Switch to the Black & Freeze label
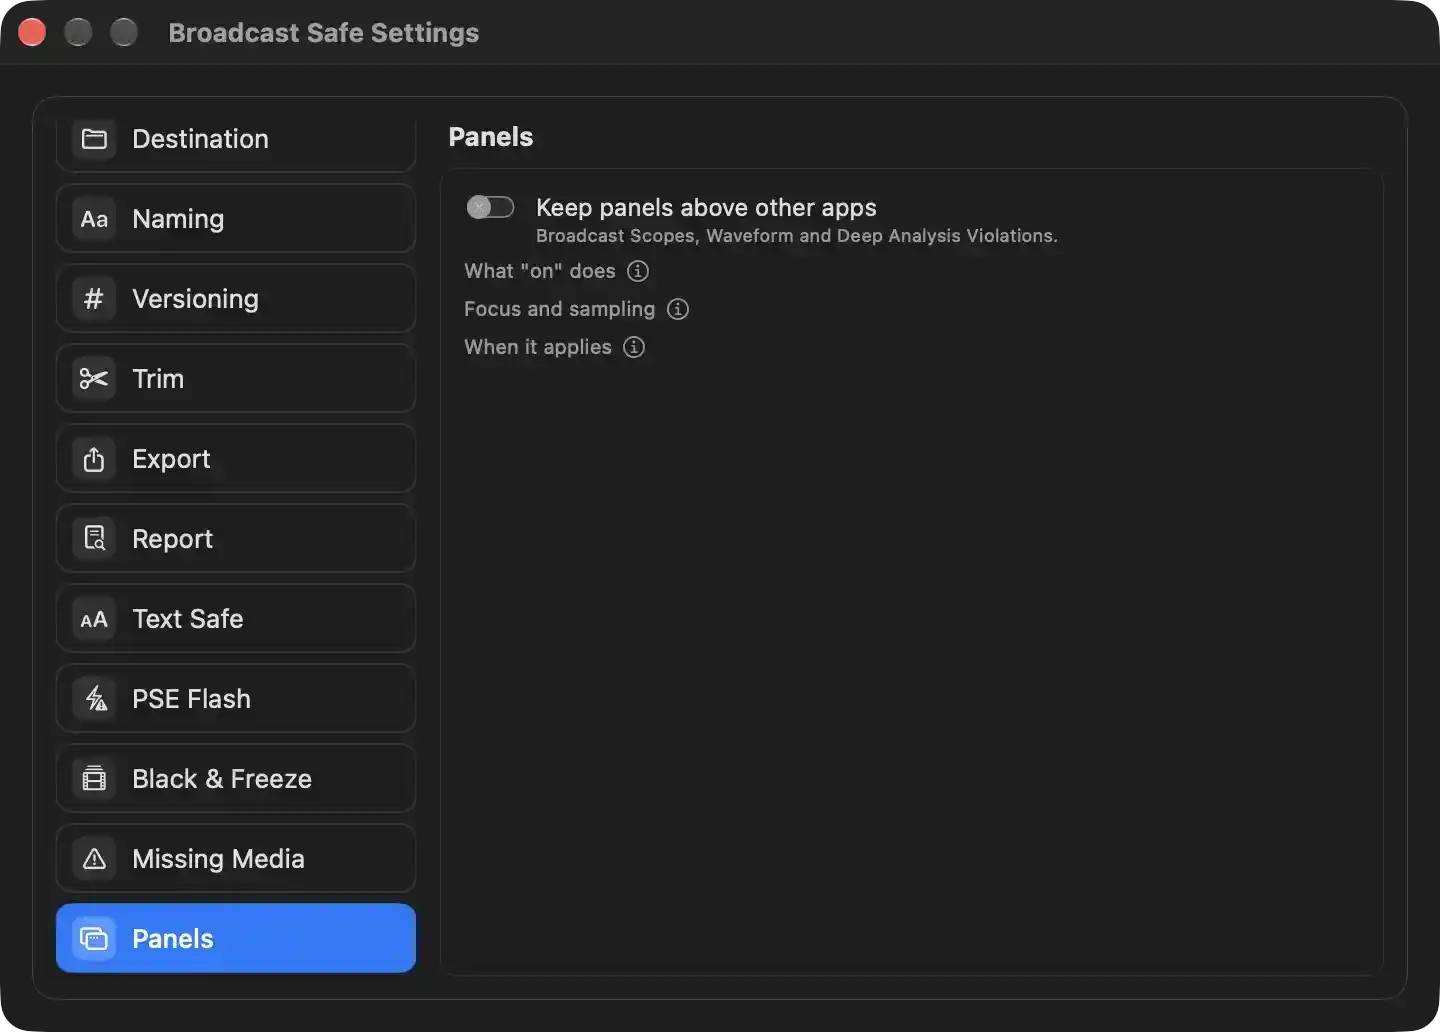The width and height of the screenshot is (1440, 1032). coord(222,779)
